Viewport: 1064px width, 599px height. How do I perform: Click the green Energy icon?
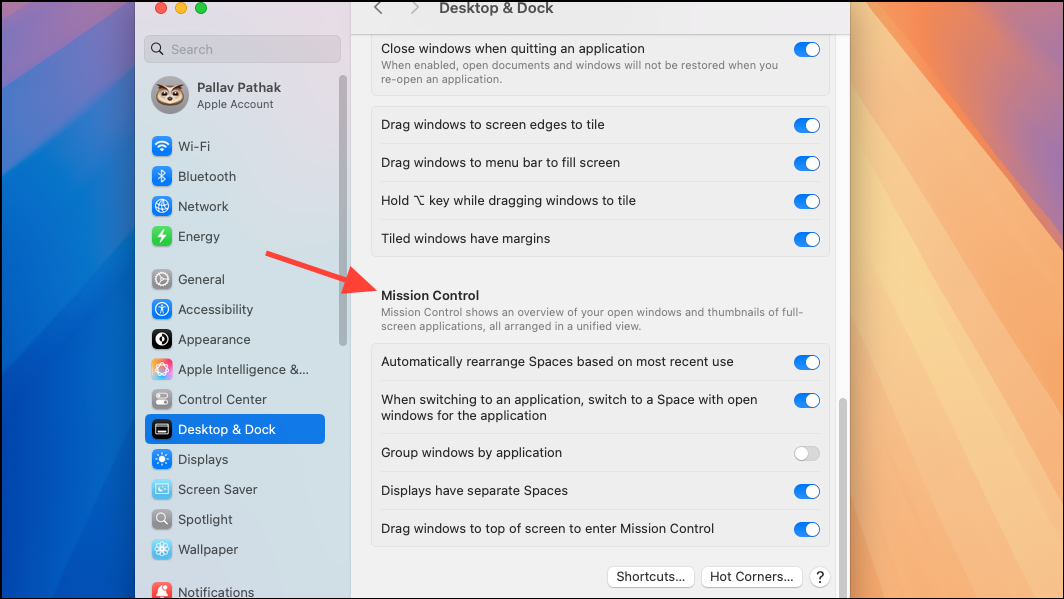[x=162, y=236]
